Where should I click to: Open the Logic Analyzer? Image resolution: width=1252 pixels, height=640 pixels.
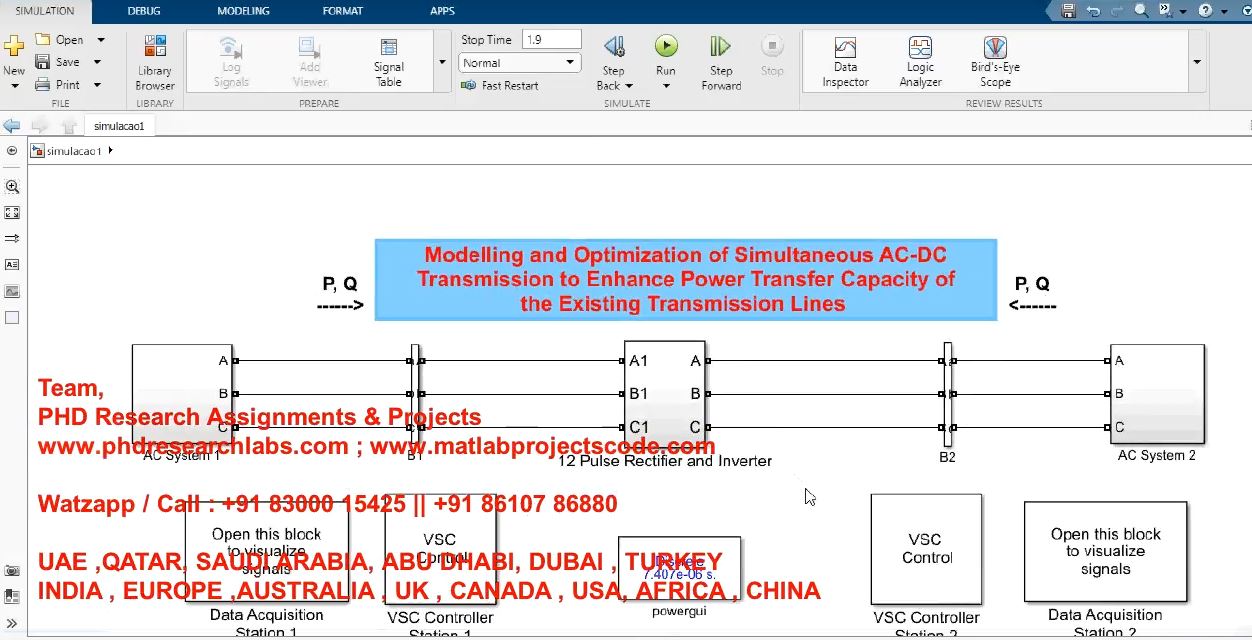click(x=920, y=62)
